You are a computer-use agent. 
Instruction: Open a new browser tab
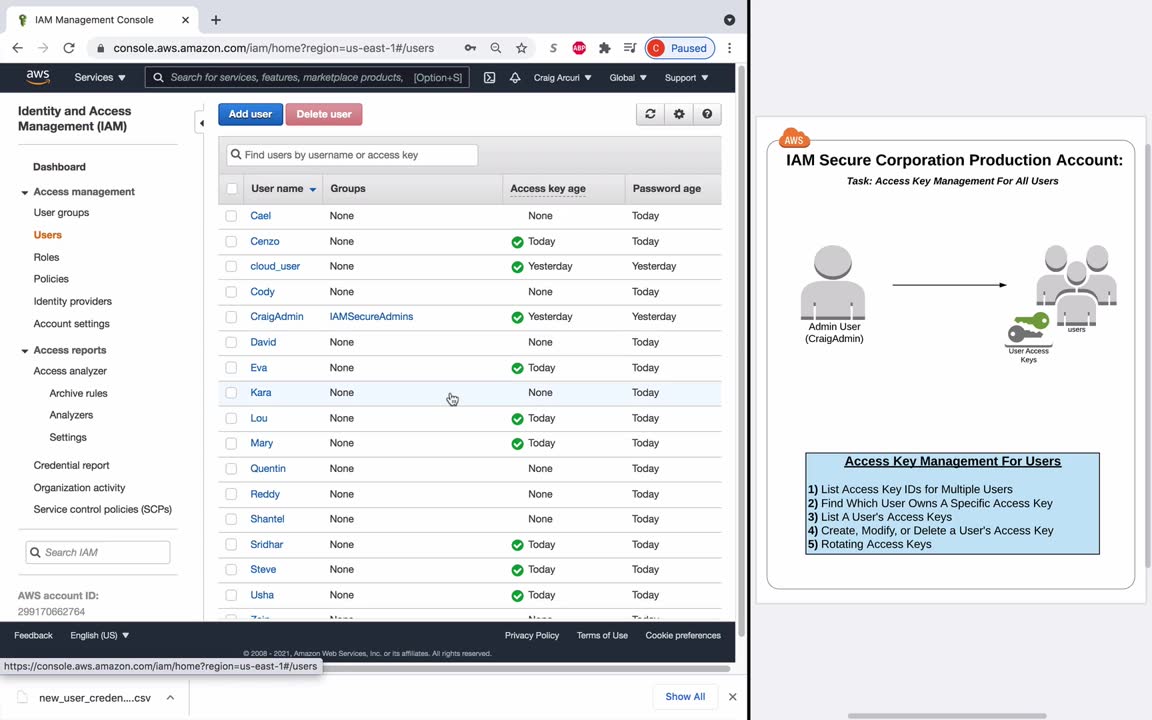click(216, 20)
